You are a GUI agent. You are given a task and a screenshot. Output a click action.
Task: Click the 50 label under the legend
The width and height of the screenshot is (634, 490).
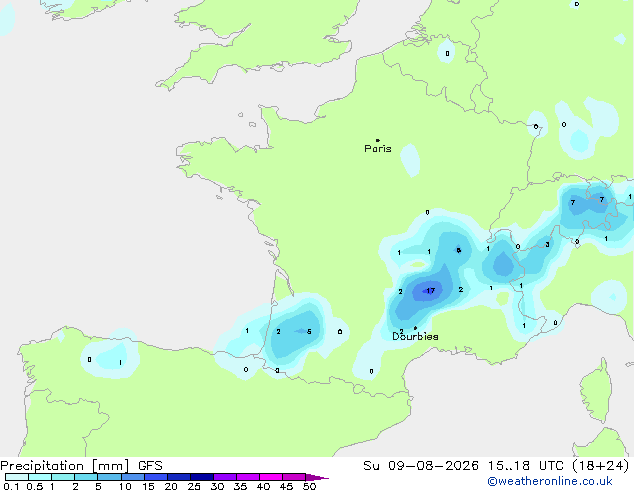click(309, 486)
